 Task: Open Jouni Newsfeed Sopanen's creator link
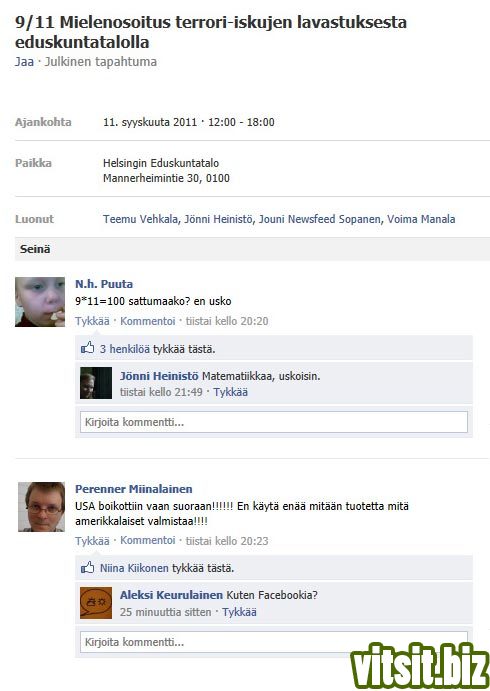coord(319,219)
